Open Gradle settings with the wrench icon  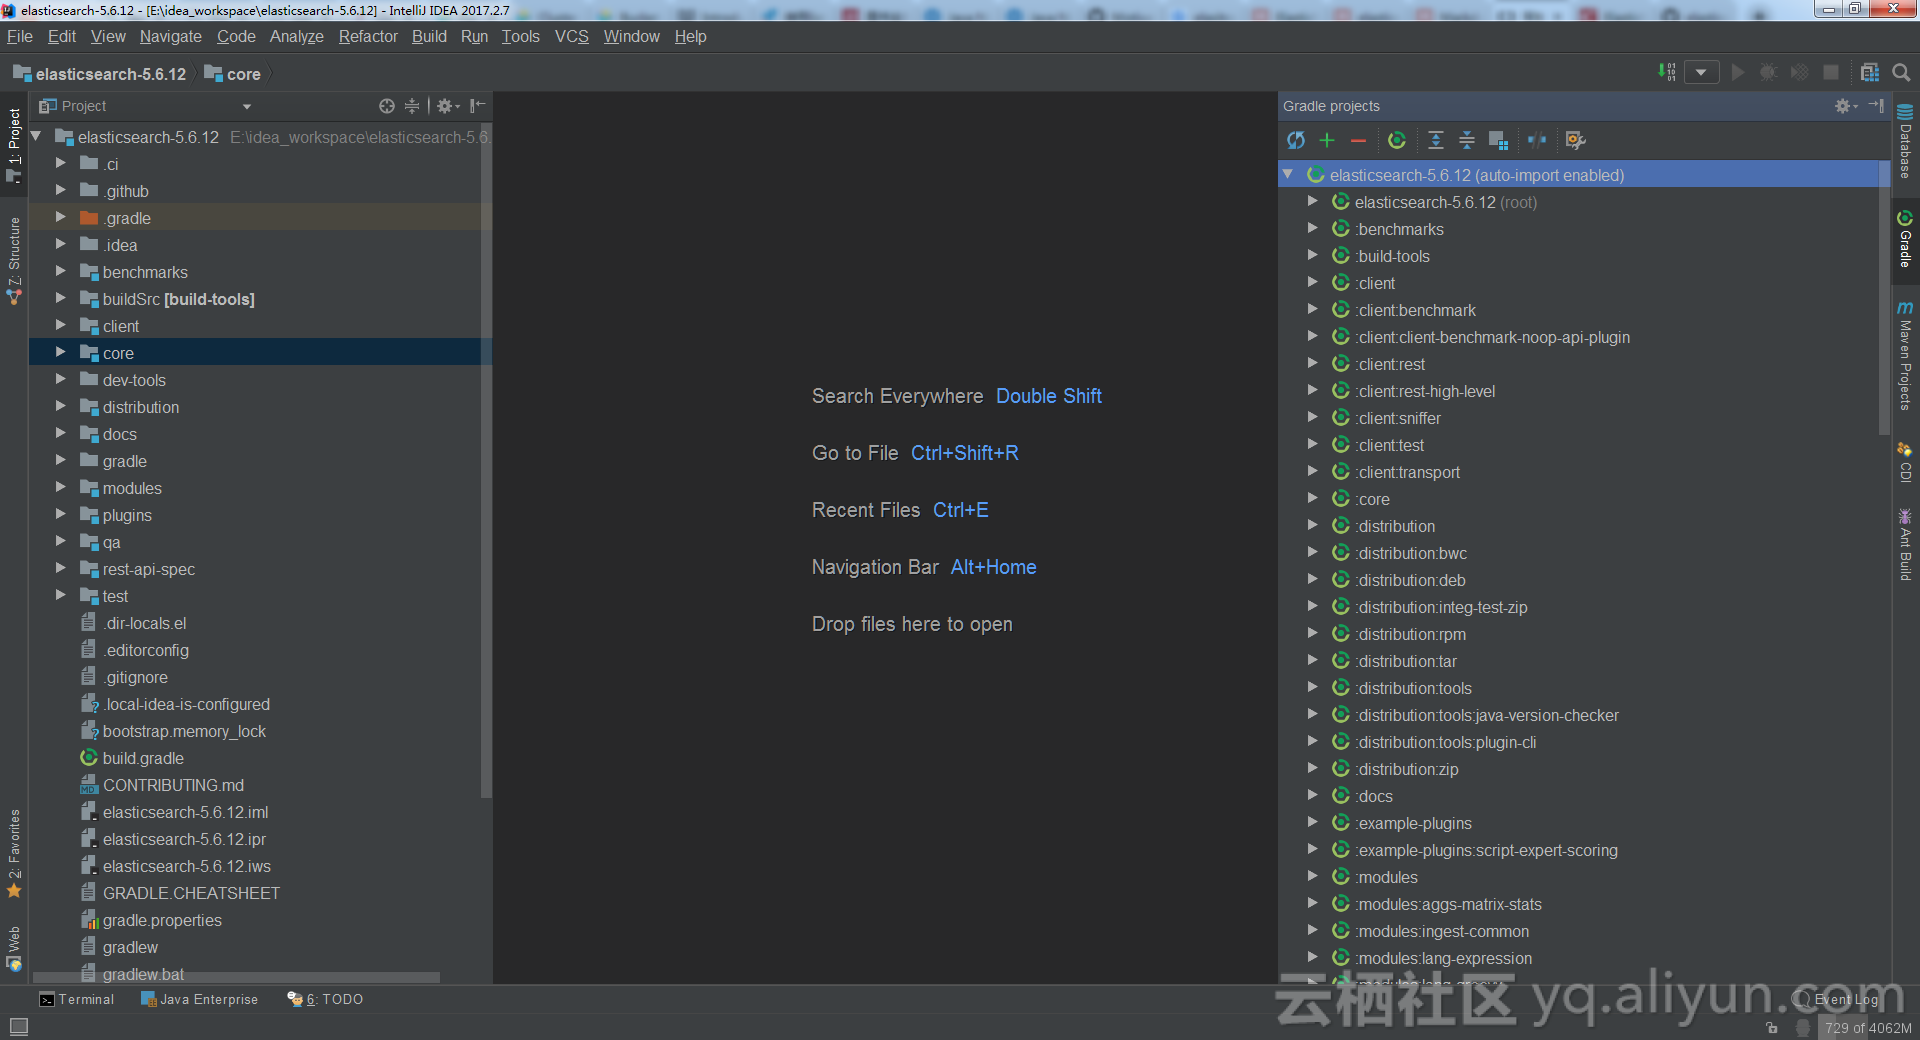tap(1576, 141)
